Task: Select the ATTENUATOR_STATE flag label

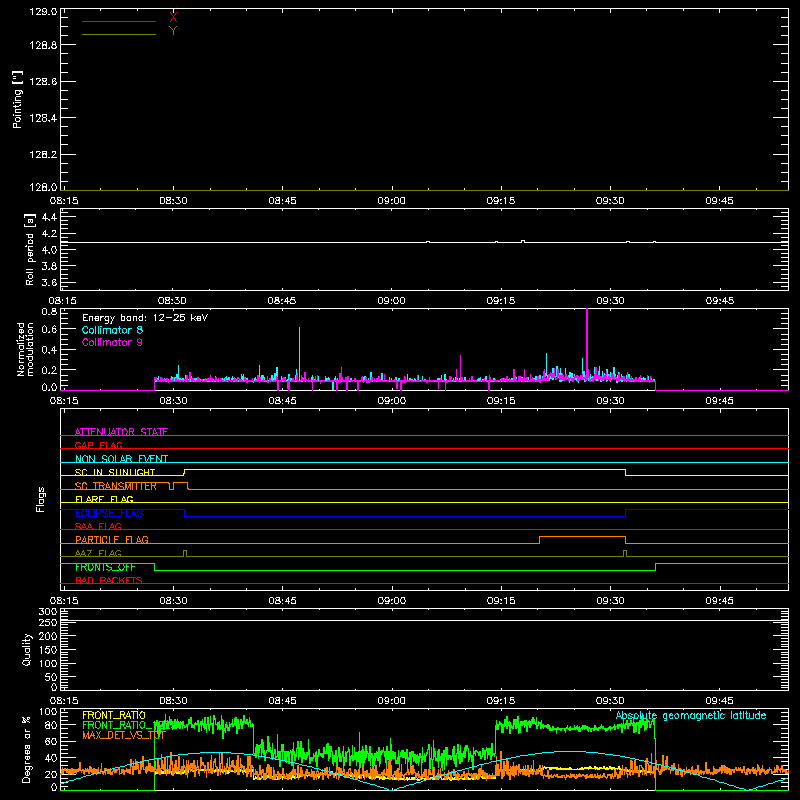Action: tap(121, 432)
